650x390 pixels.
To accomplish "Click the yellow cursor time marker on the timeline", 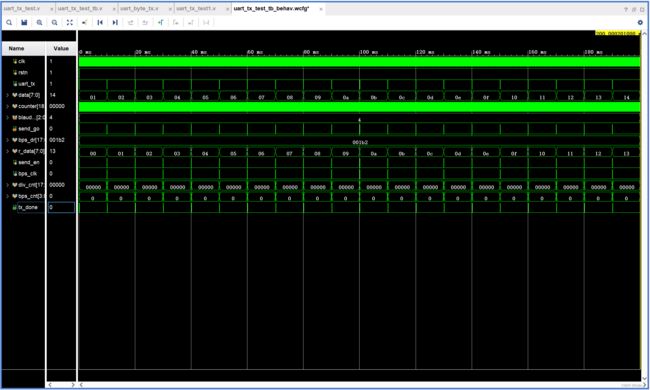I will pyautogui.click(x=617, y=33).
